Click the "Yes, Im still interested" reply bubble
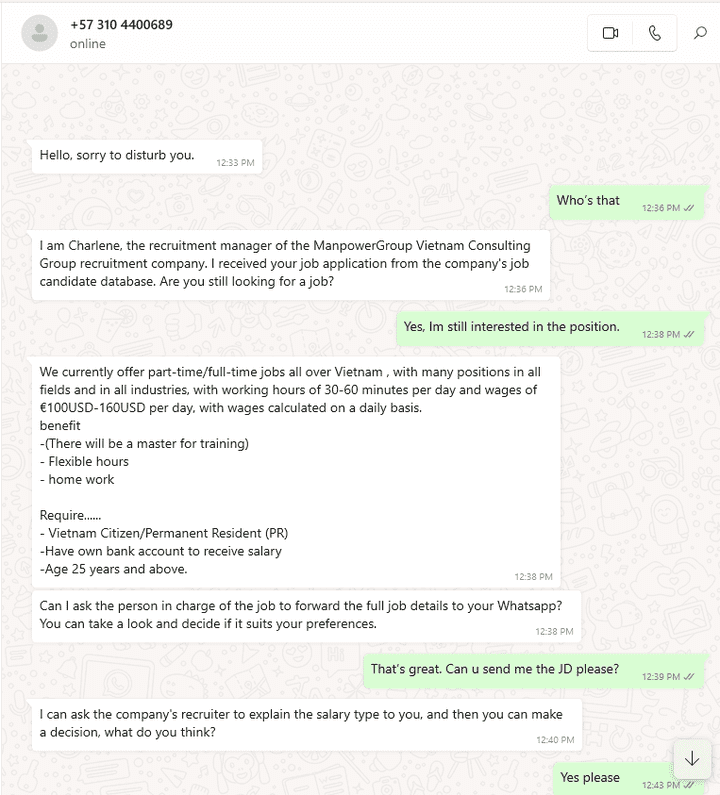This screenshot has height=795, width=720. pyautogui.click(x=511, y=327)
